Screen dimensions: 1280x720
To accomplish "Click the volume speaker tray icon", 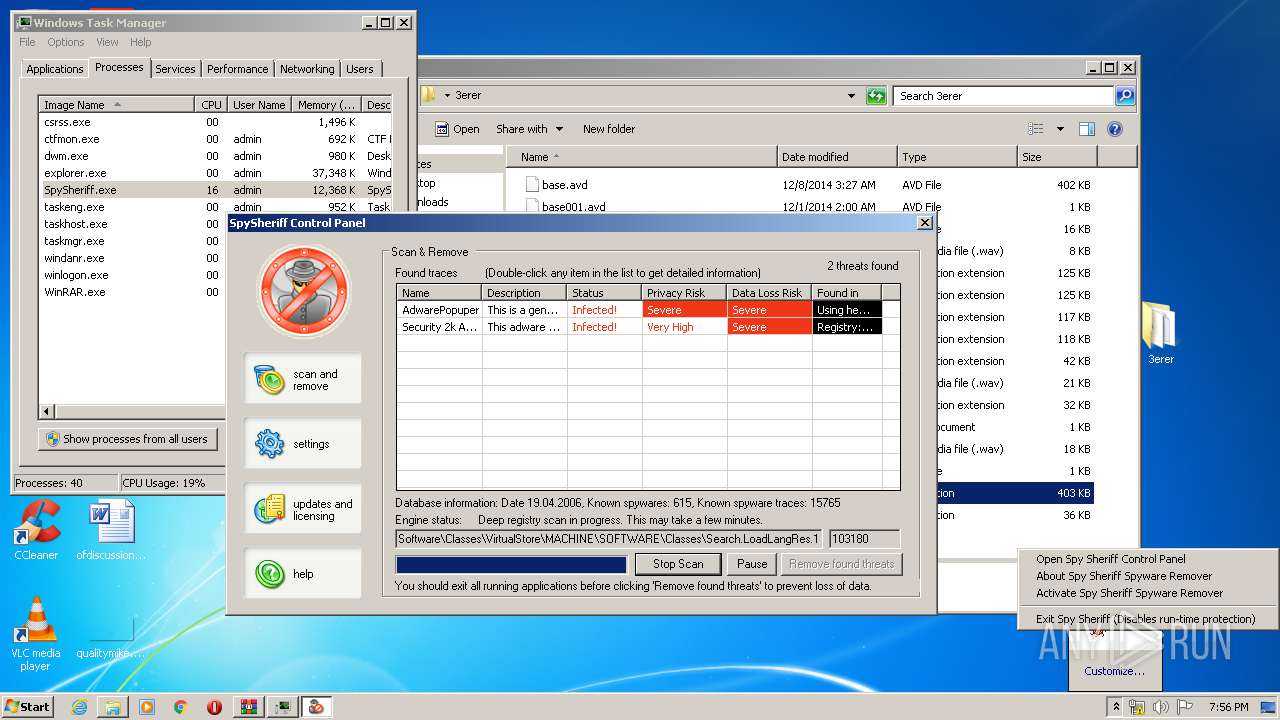I will [1160, 707].
